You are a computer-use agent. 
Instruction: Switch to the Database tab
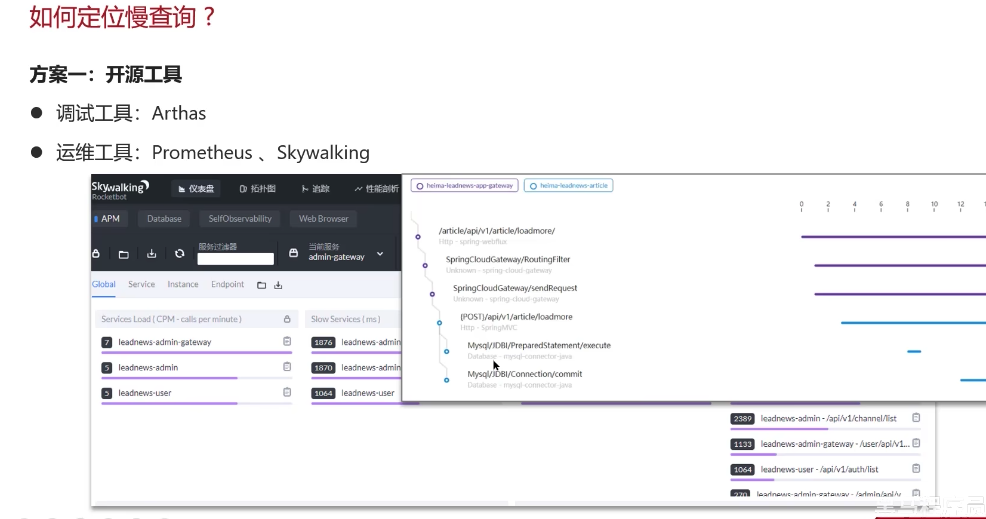pyautogui.click(x=164, y=219)
